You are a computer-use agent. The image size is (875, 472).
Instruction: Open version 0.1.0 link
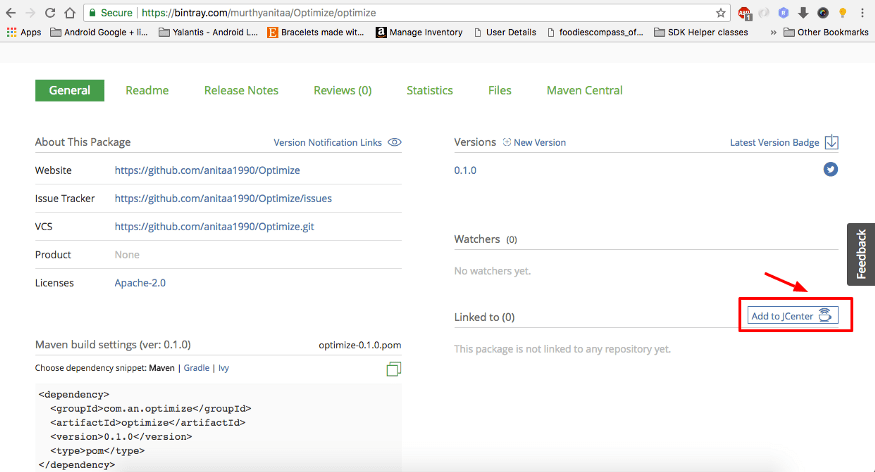[465, 170]
